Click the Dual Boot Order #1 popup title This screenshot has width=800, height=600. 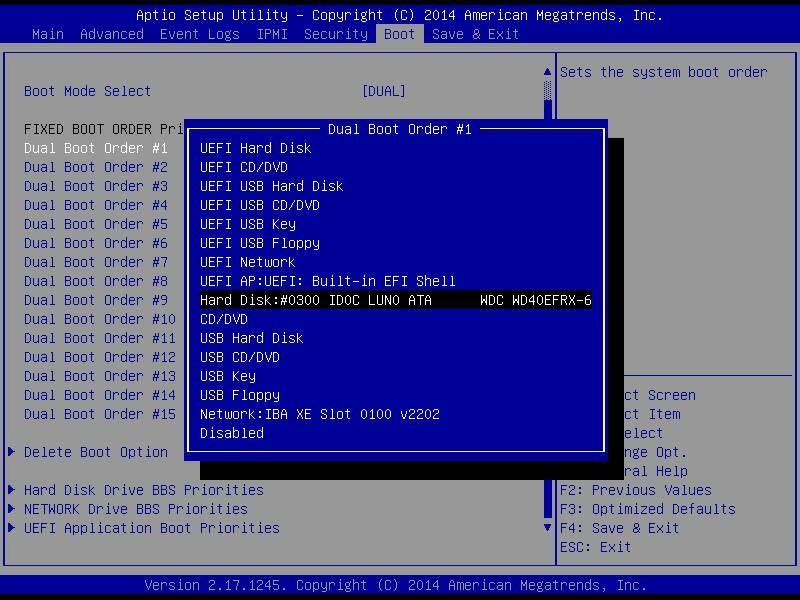pyautogui.click(x=399, y=130)
